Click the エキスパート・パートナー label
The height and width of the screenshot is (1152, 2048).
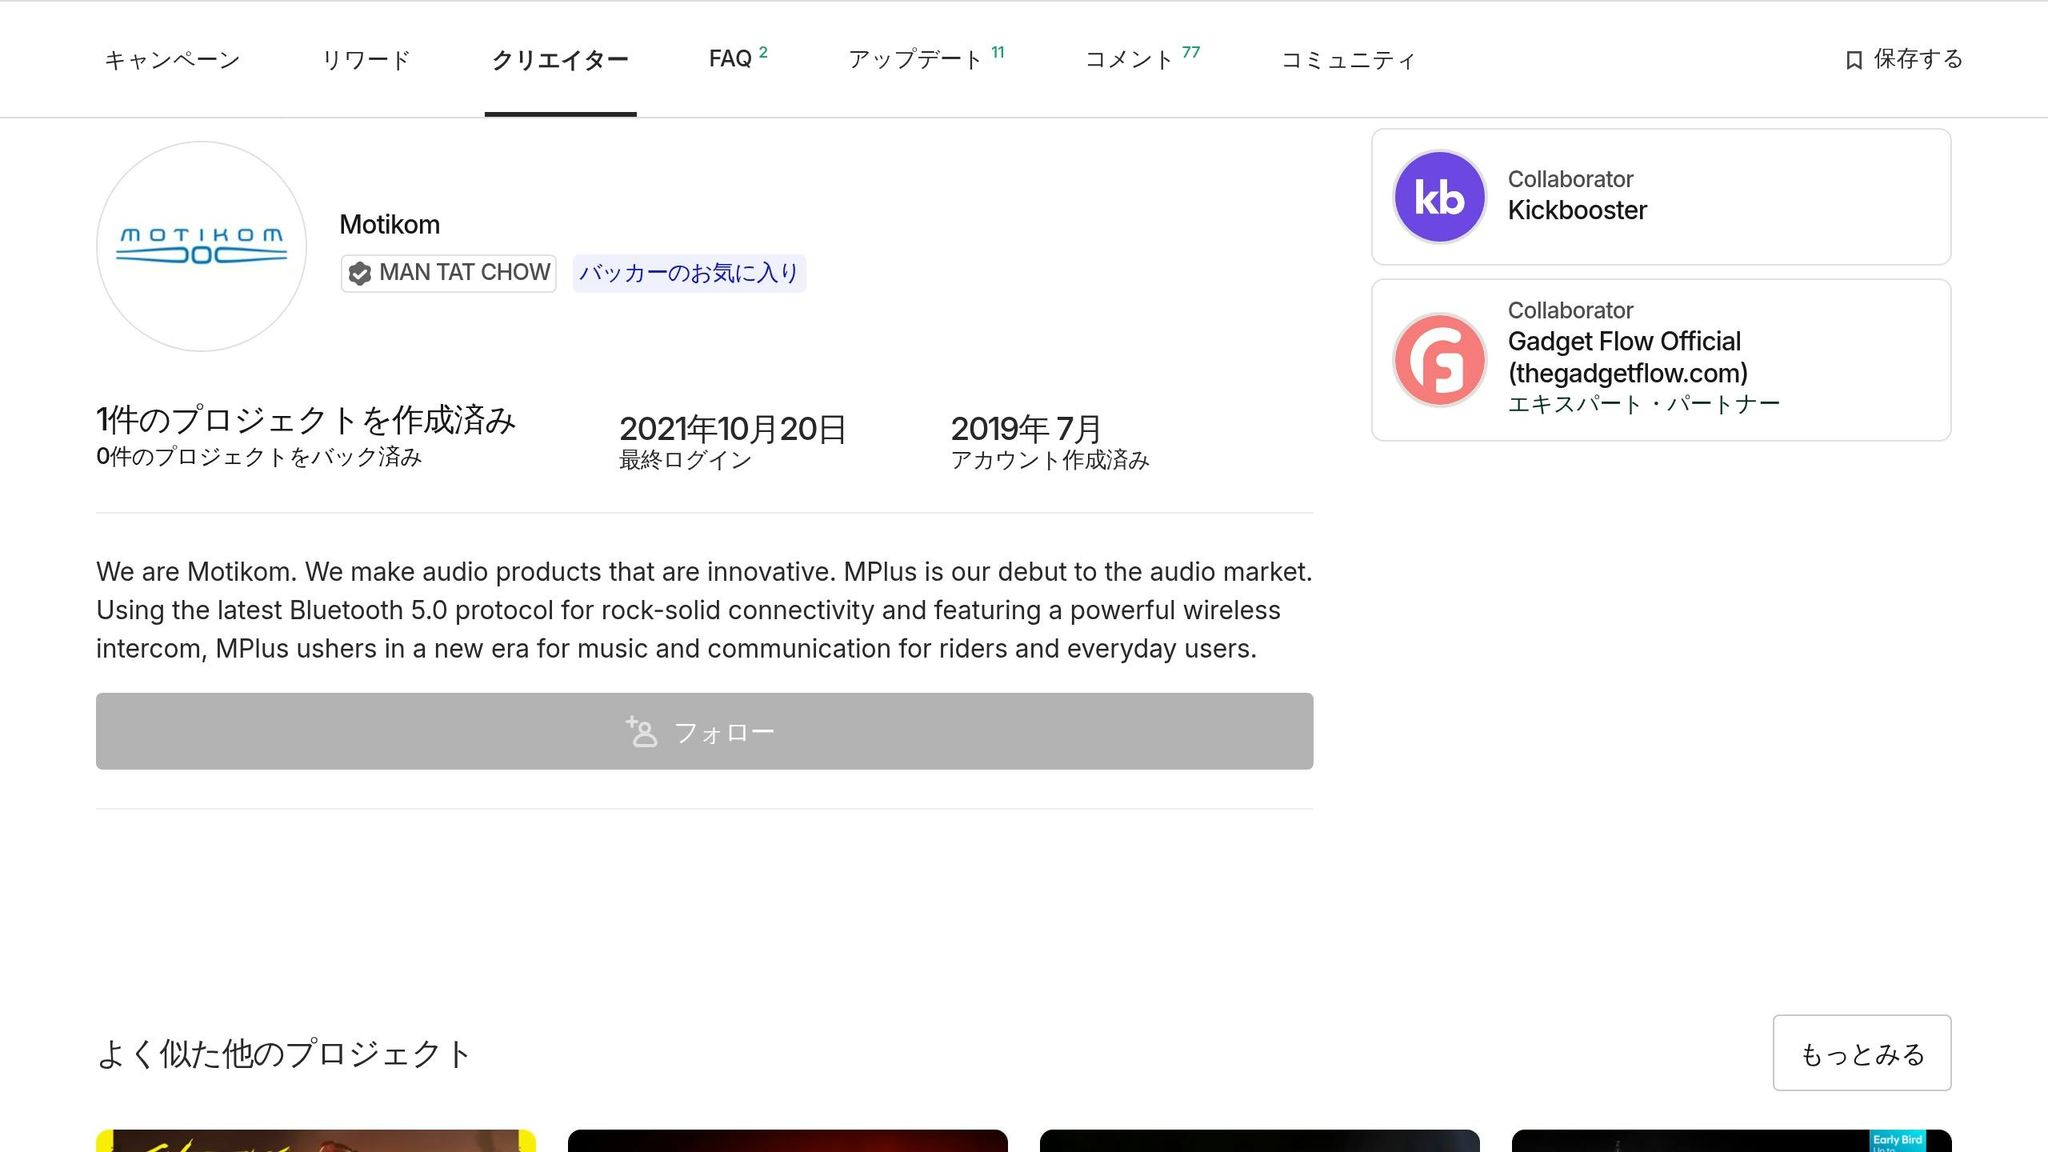click(1644, 404)
